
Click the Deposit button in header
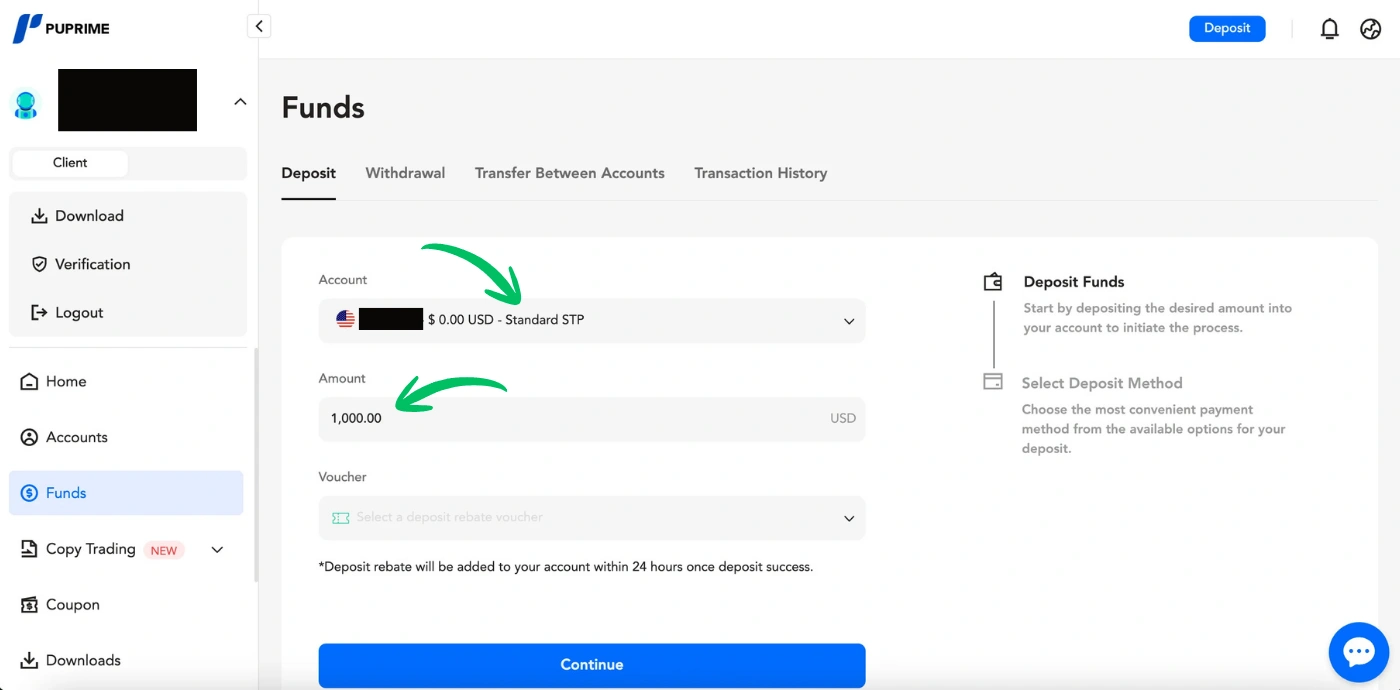point(1227,29)
